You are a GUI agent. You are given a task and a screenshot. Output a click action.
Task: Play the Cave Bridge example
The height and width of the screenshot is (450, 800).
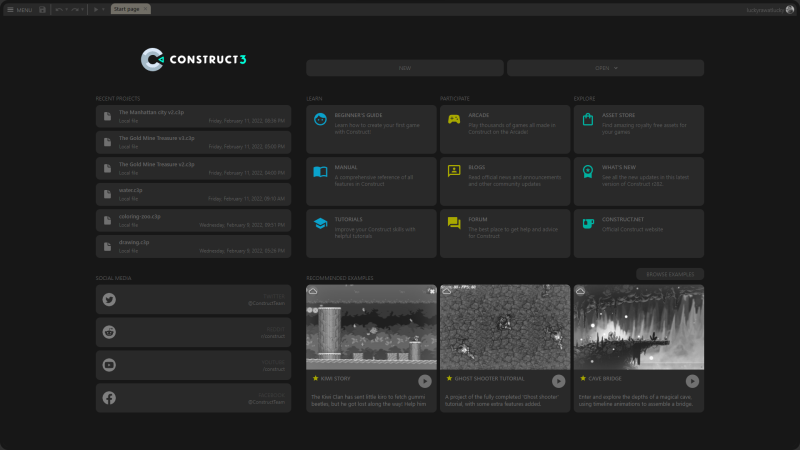(692, 381)
